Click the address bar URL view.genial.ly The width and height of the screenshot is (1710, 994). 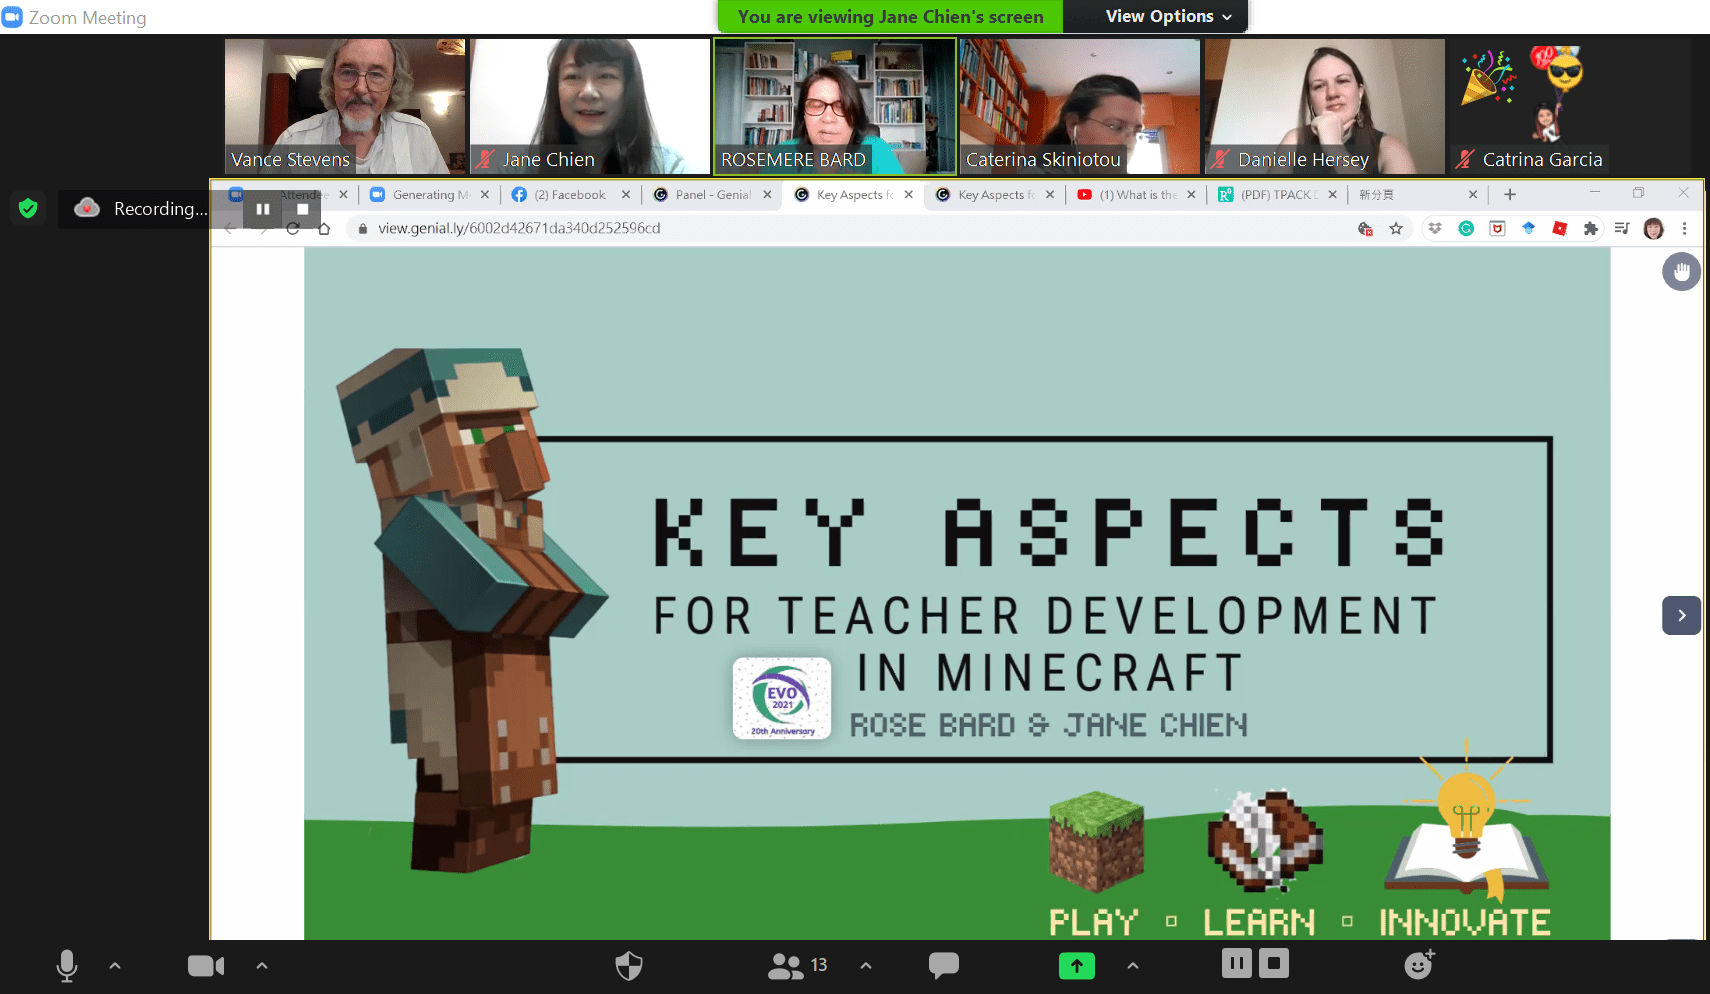[x=519, y=229]
